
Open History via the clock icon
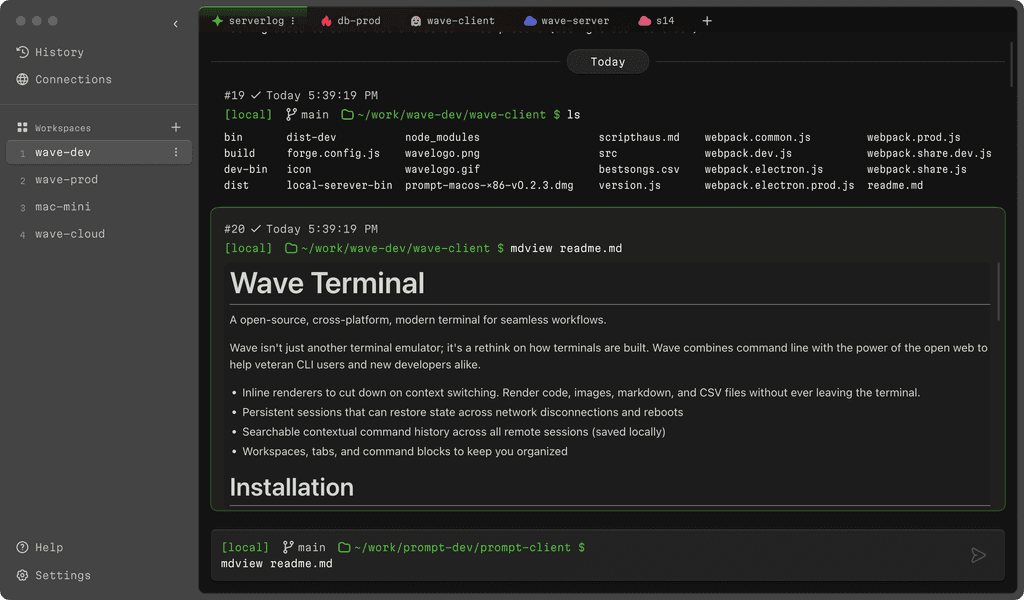(22, 51)
